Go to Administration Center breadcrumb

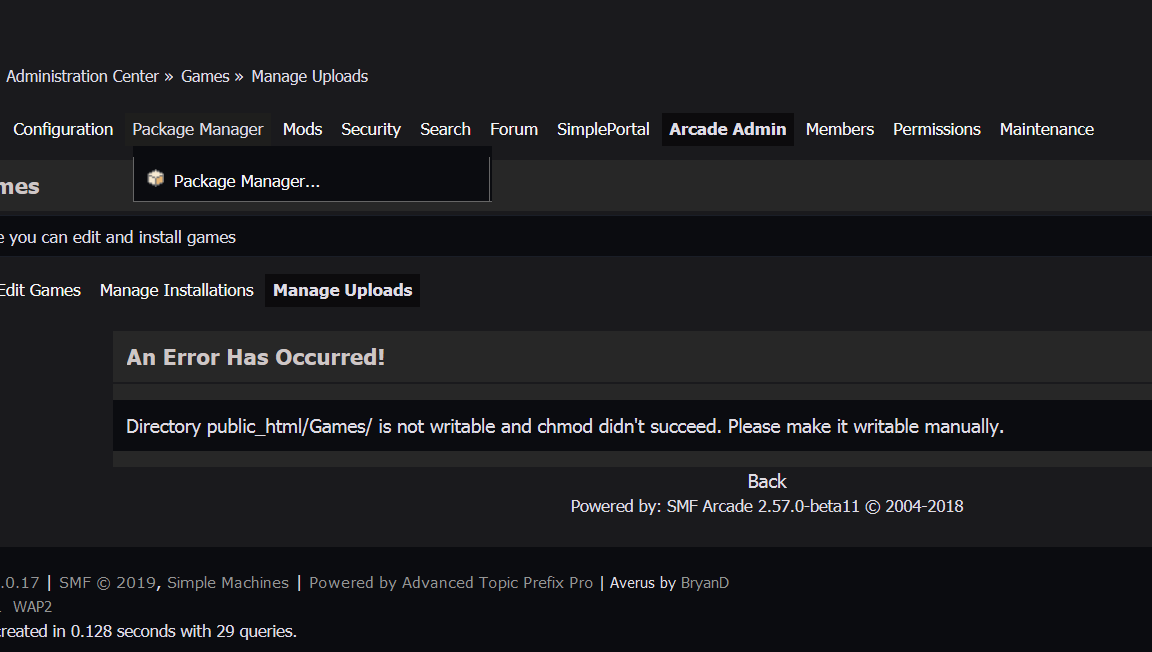pyautogui.click(x=82, y=76)
